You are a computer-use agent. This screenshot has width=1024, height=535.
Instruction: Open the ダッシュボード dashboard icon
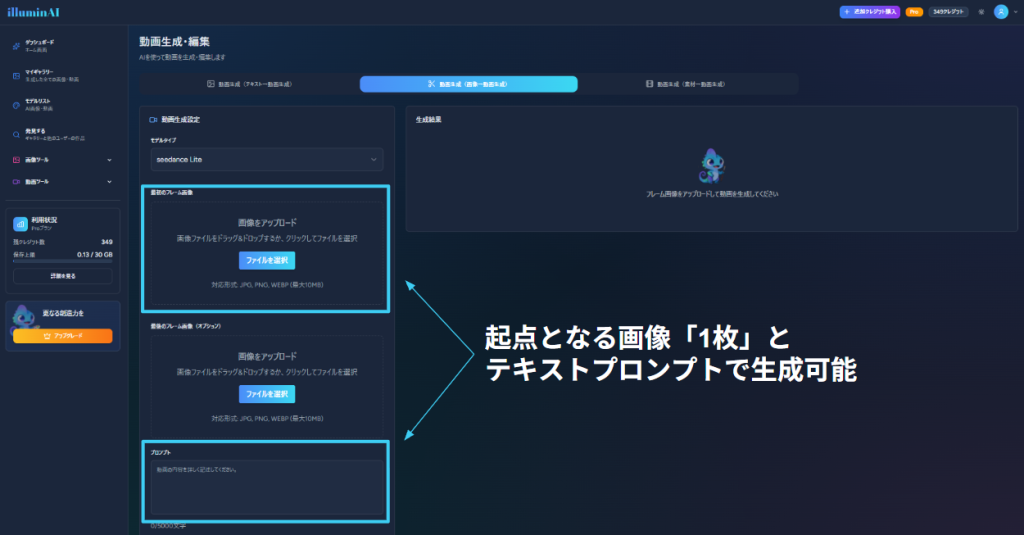point(16,46)
